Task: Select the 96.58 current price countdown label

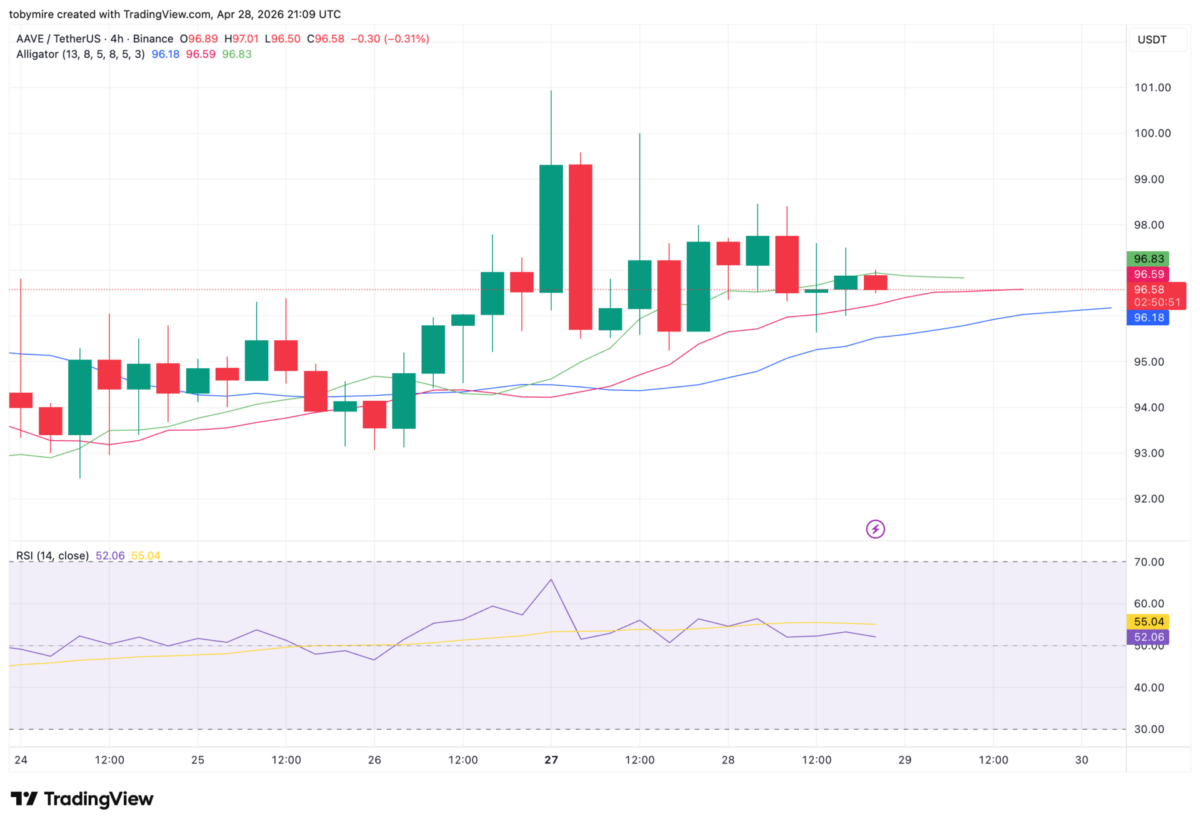Action: (x=1154, y=295)
